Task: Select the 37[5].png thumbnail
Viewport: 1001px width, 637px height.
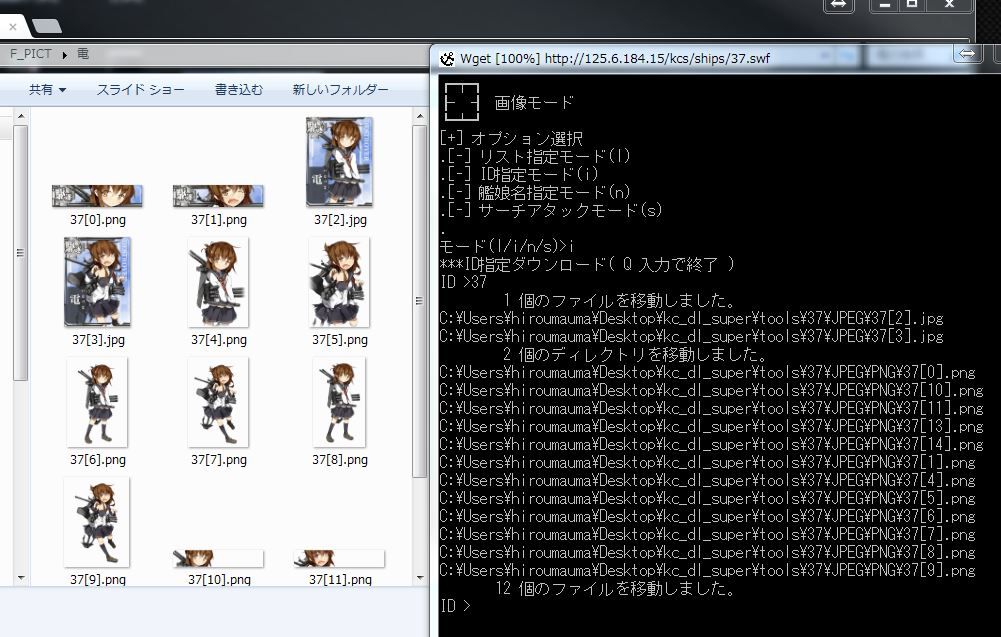Action: [x=339, y=281]
